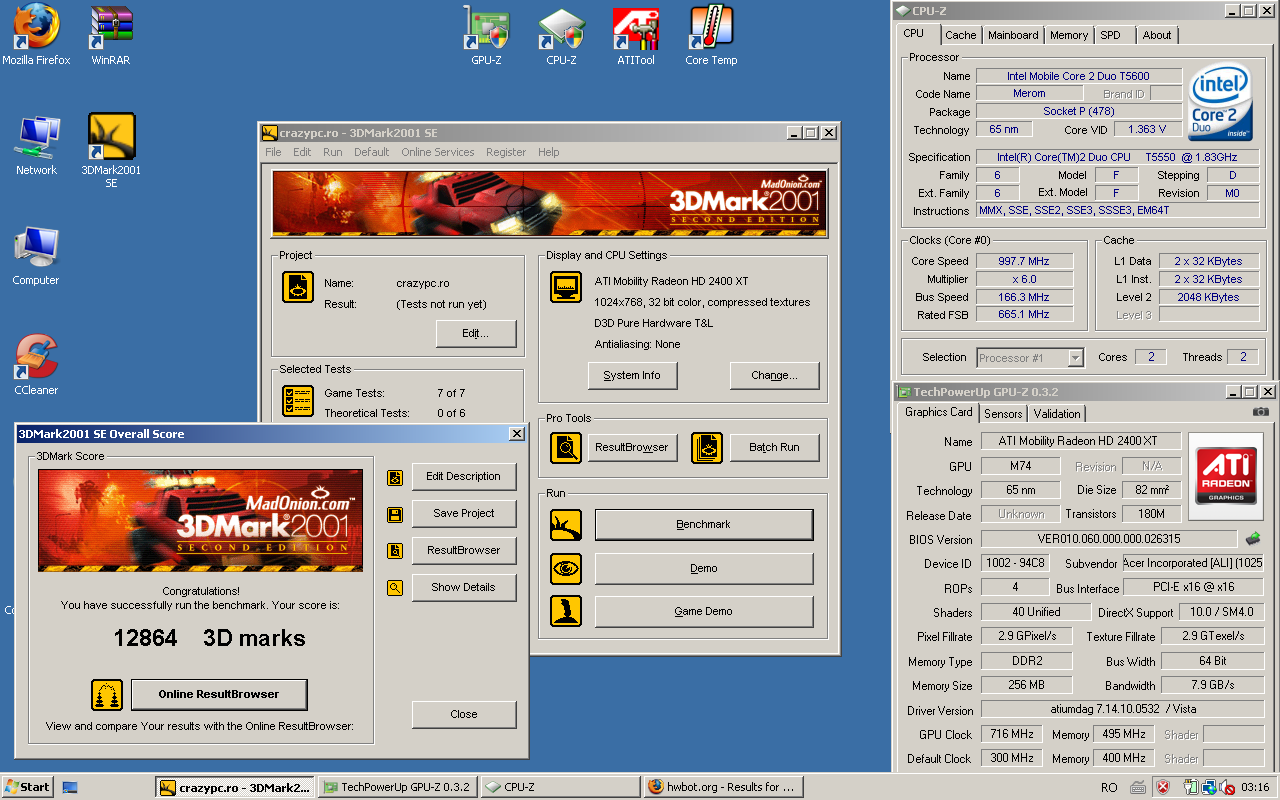Click the magnifier icon beside Show Details

(395, 588)
